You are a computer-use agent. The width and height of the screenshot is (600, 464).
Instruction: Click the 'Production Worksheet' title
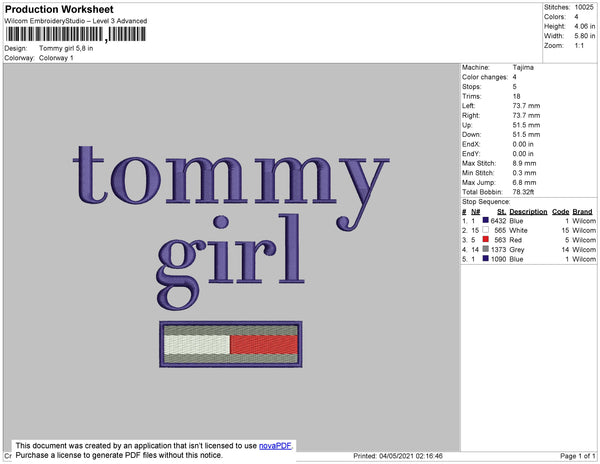(59, 9)
